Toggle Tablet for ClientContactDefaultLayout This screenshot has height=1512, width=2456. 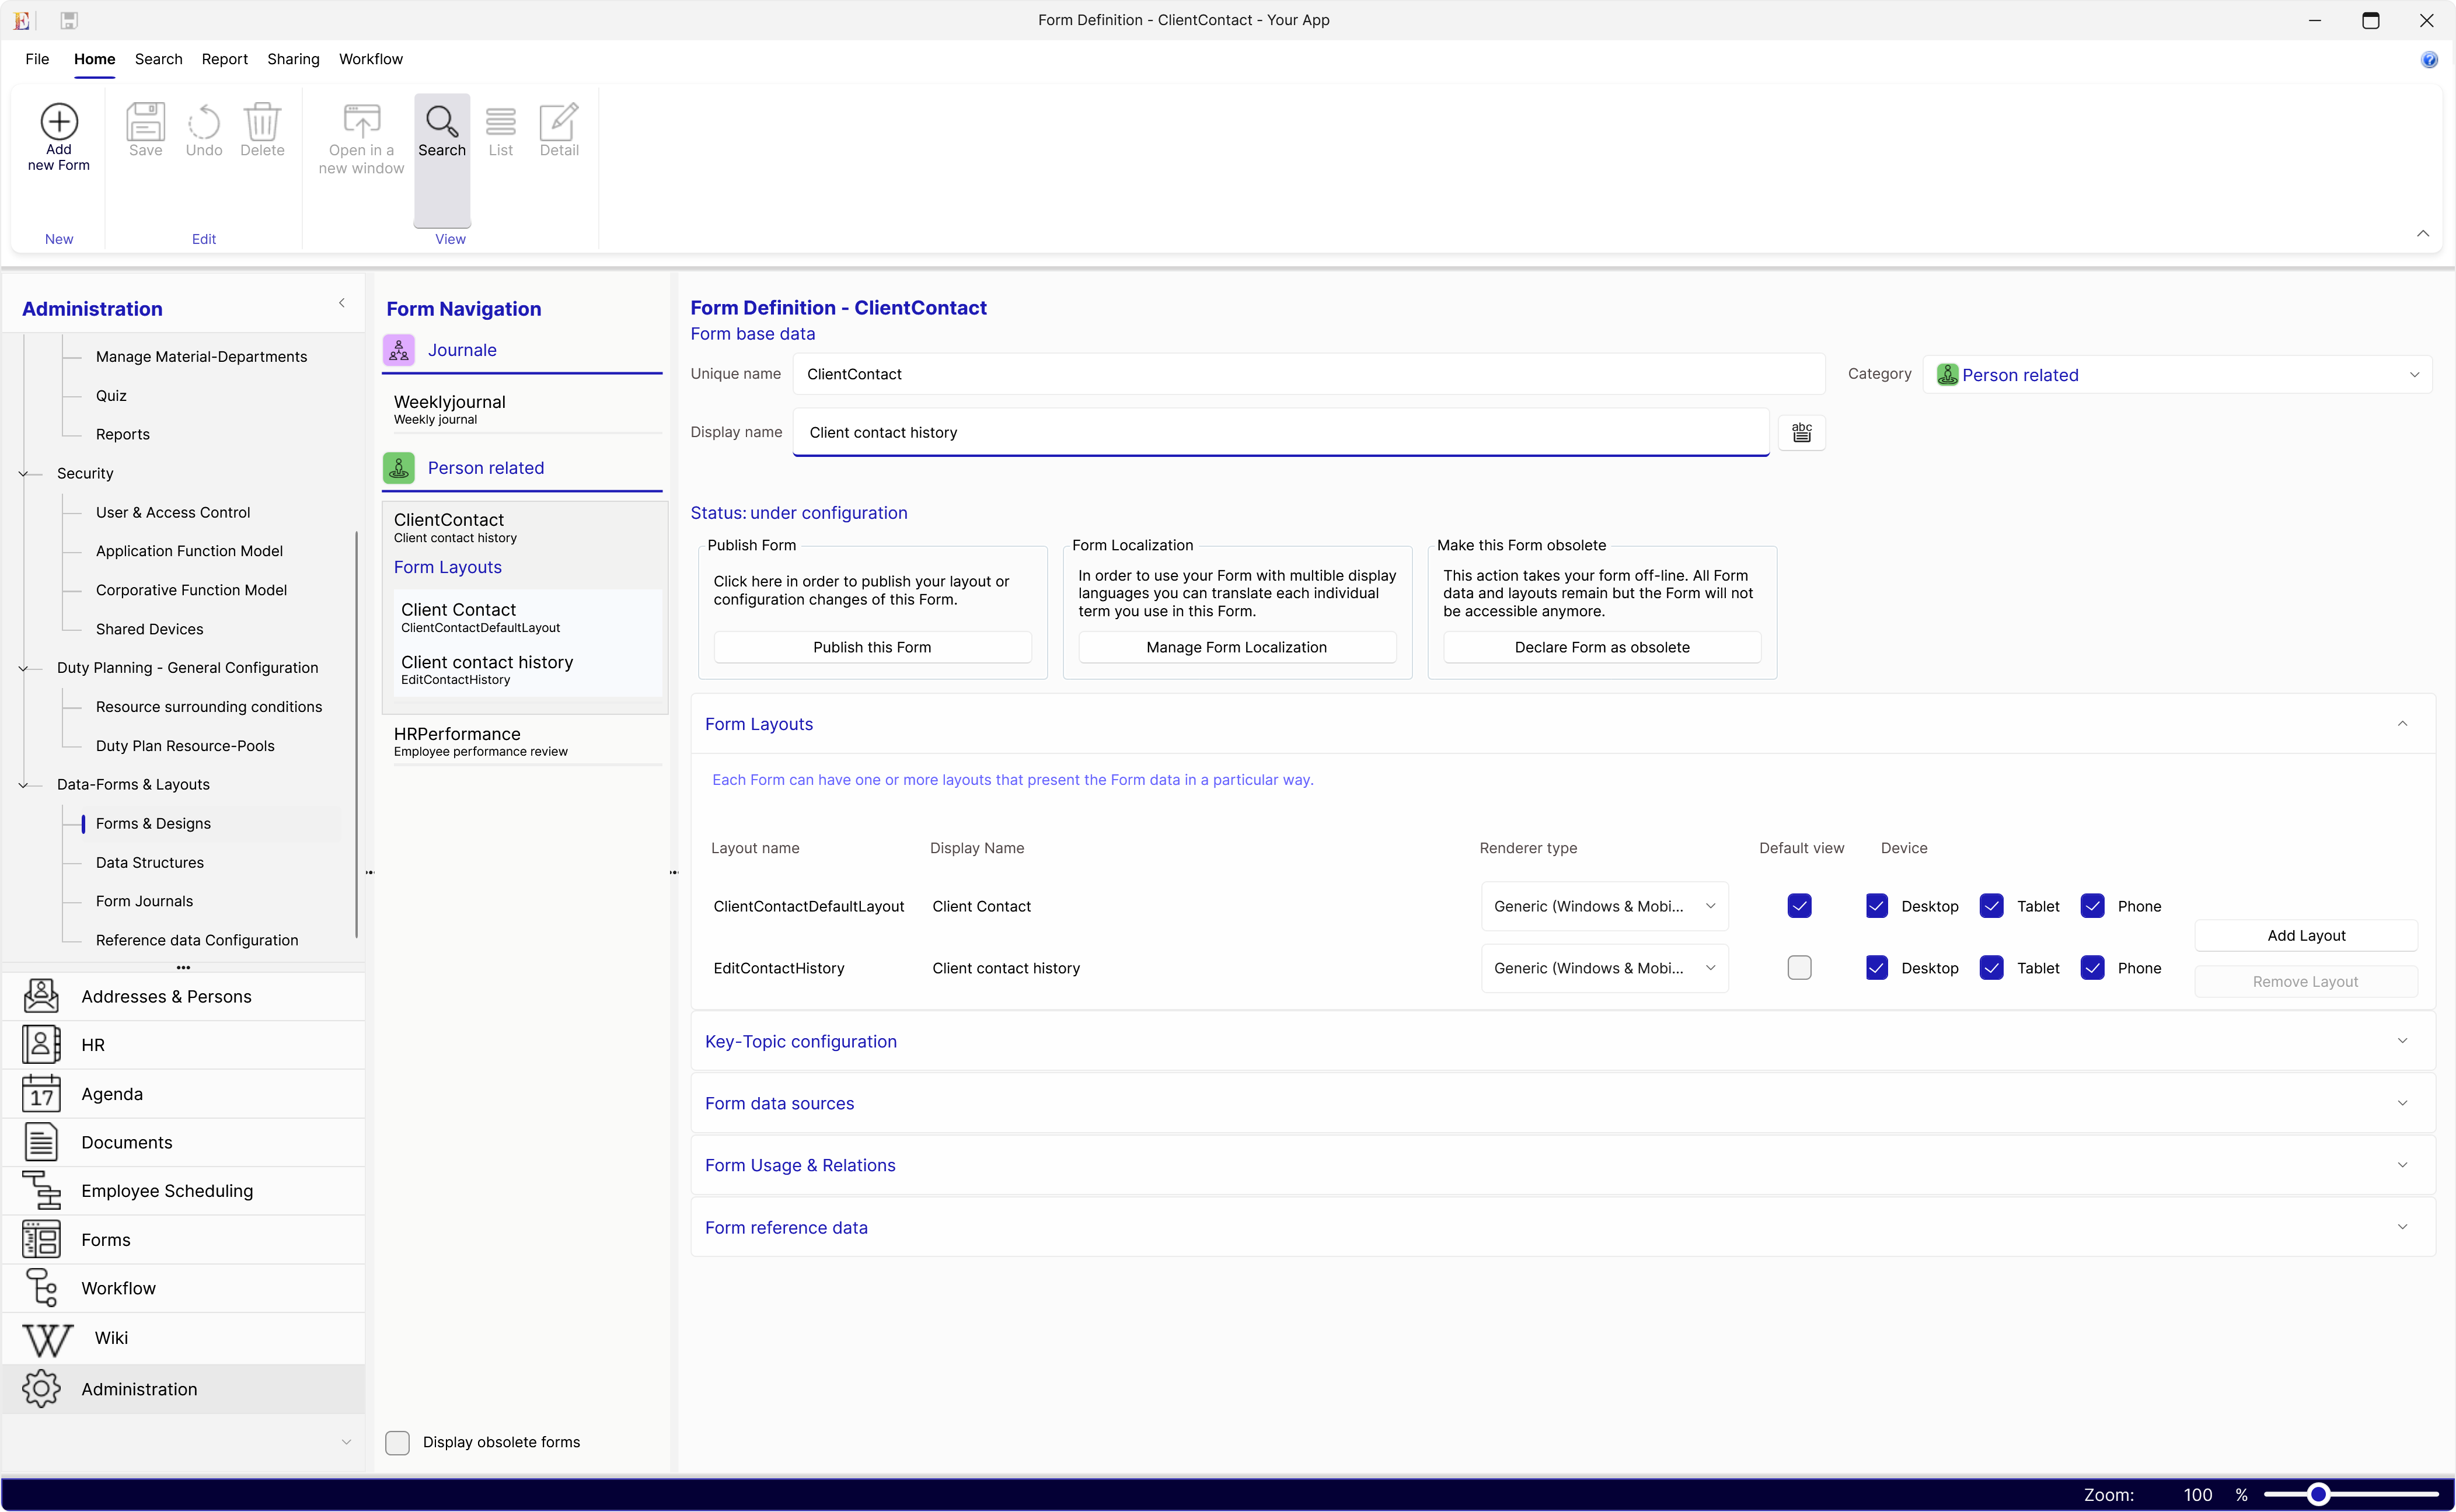pyautogui.click(x=1992, y=906)
